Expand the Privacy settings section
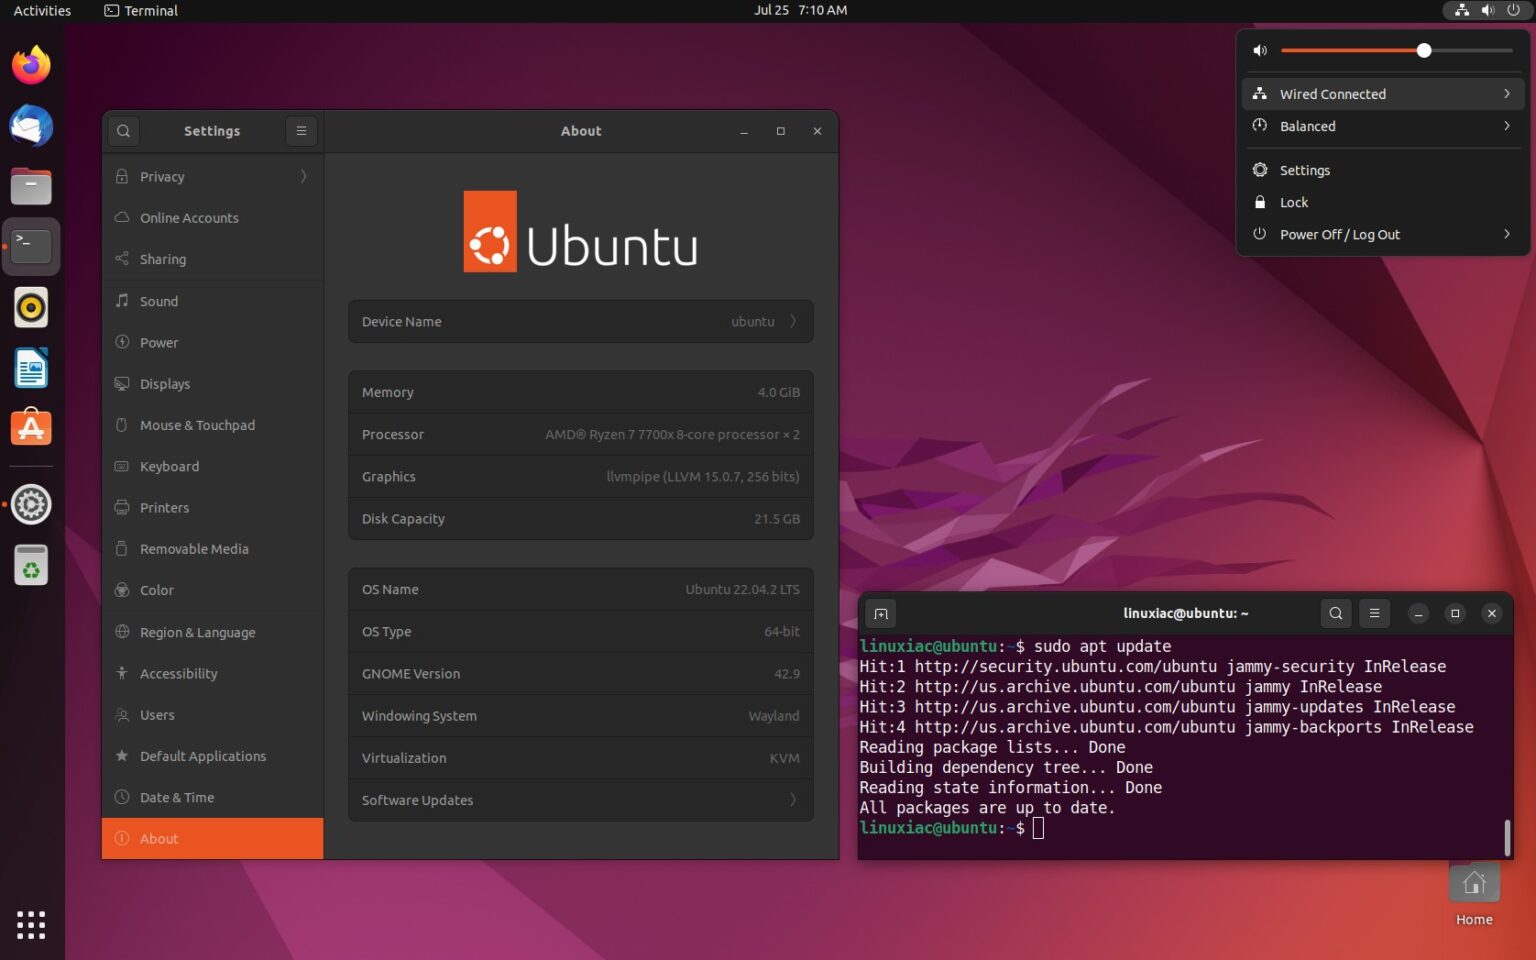The image size is (1536, 960). point(163,176)
